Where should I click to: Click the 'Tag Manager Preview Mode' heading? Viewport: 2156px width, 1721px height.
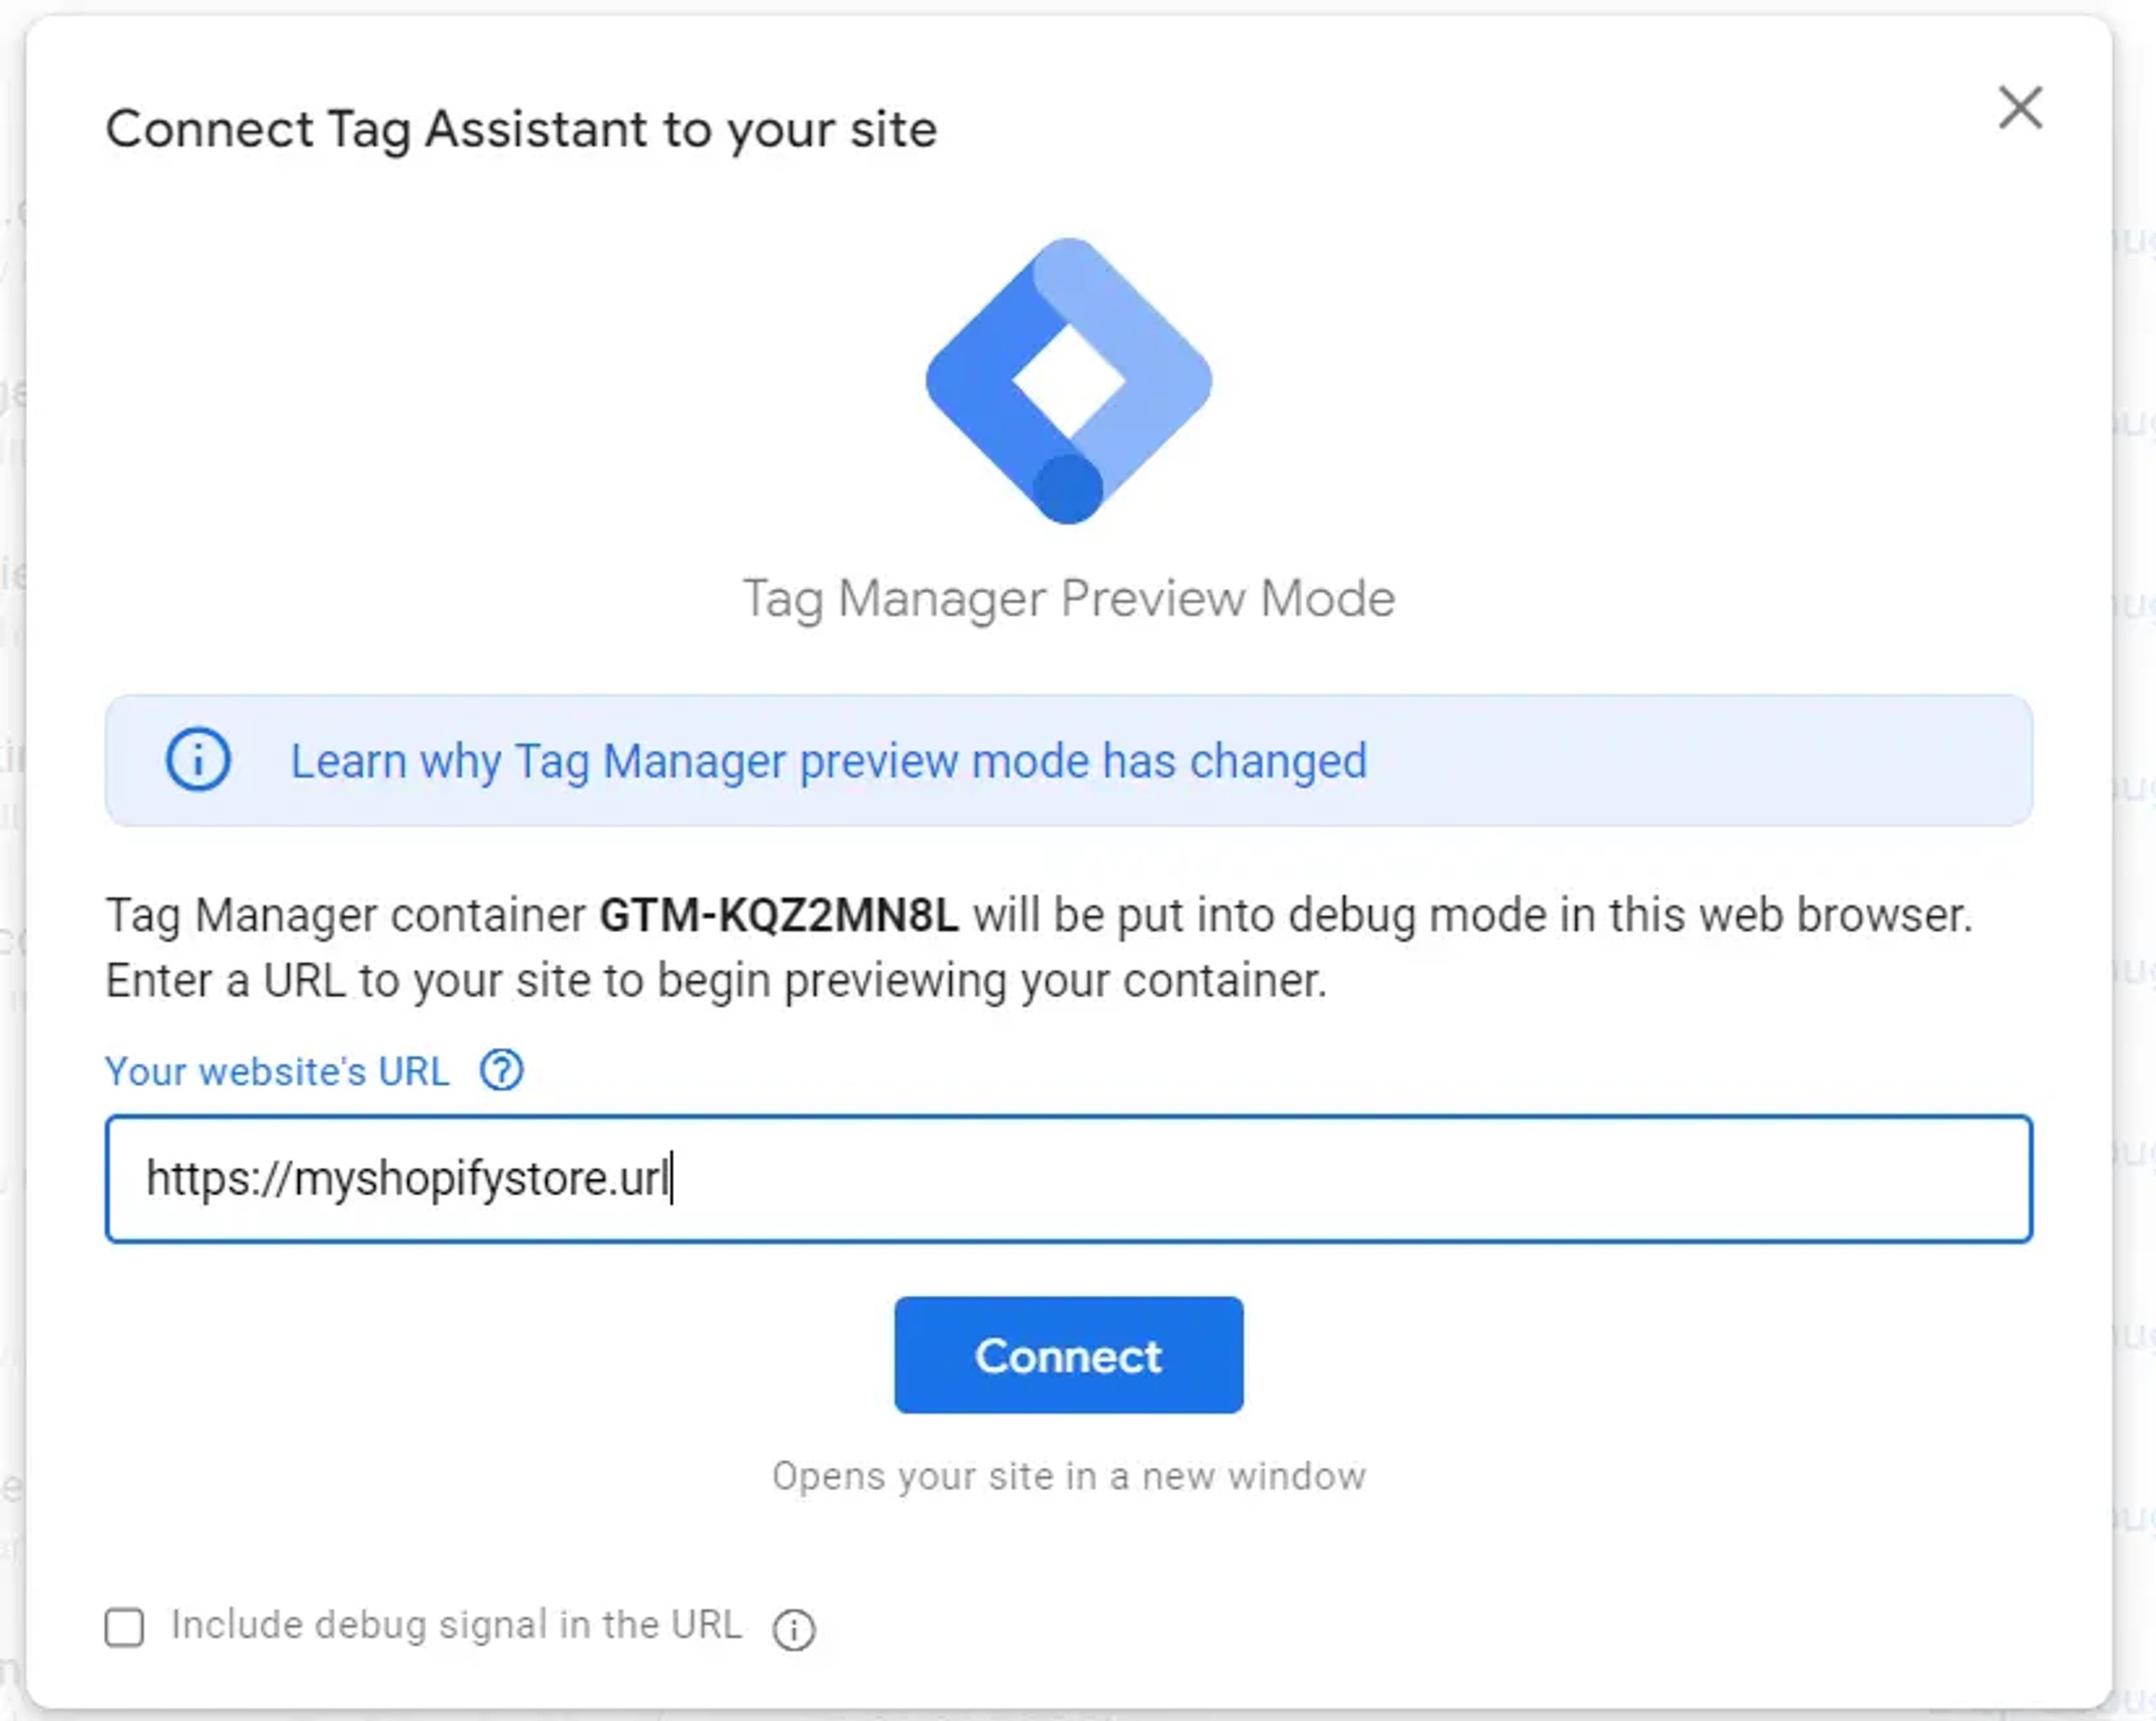pos(1068,599)
